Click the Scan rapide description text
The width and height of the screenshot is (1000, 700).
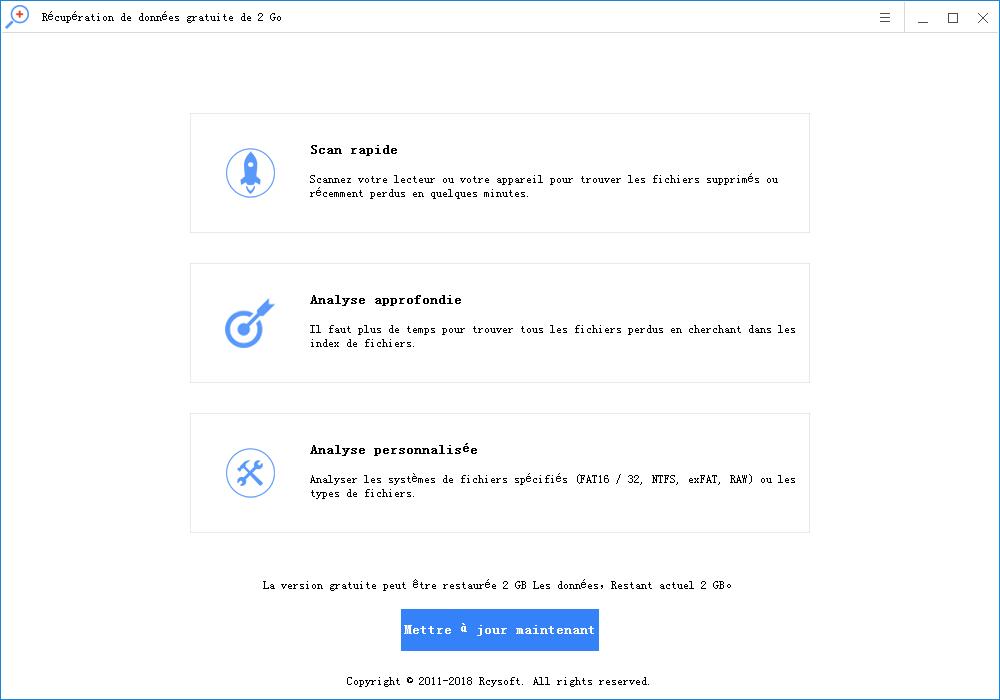pyautogui.click(x=544, y=186)
